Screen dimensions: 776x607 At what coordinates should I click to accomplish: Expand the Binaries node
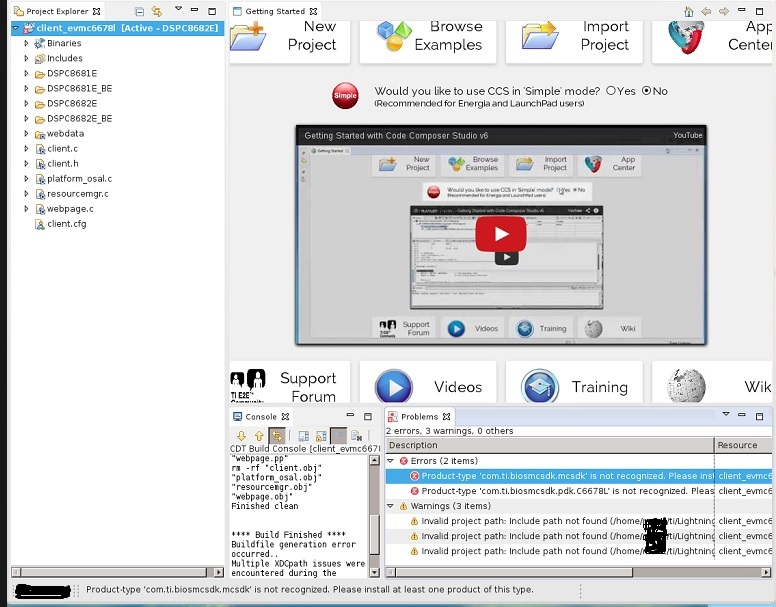coord(26,44)
